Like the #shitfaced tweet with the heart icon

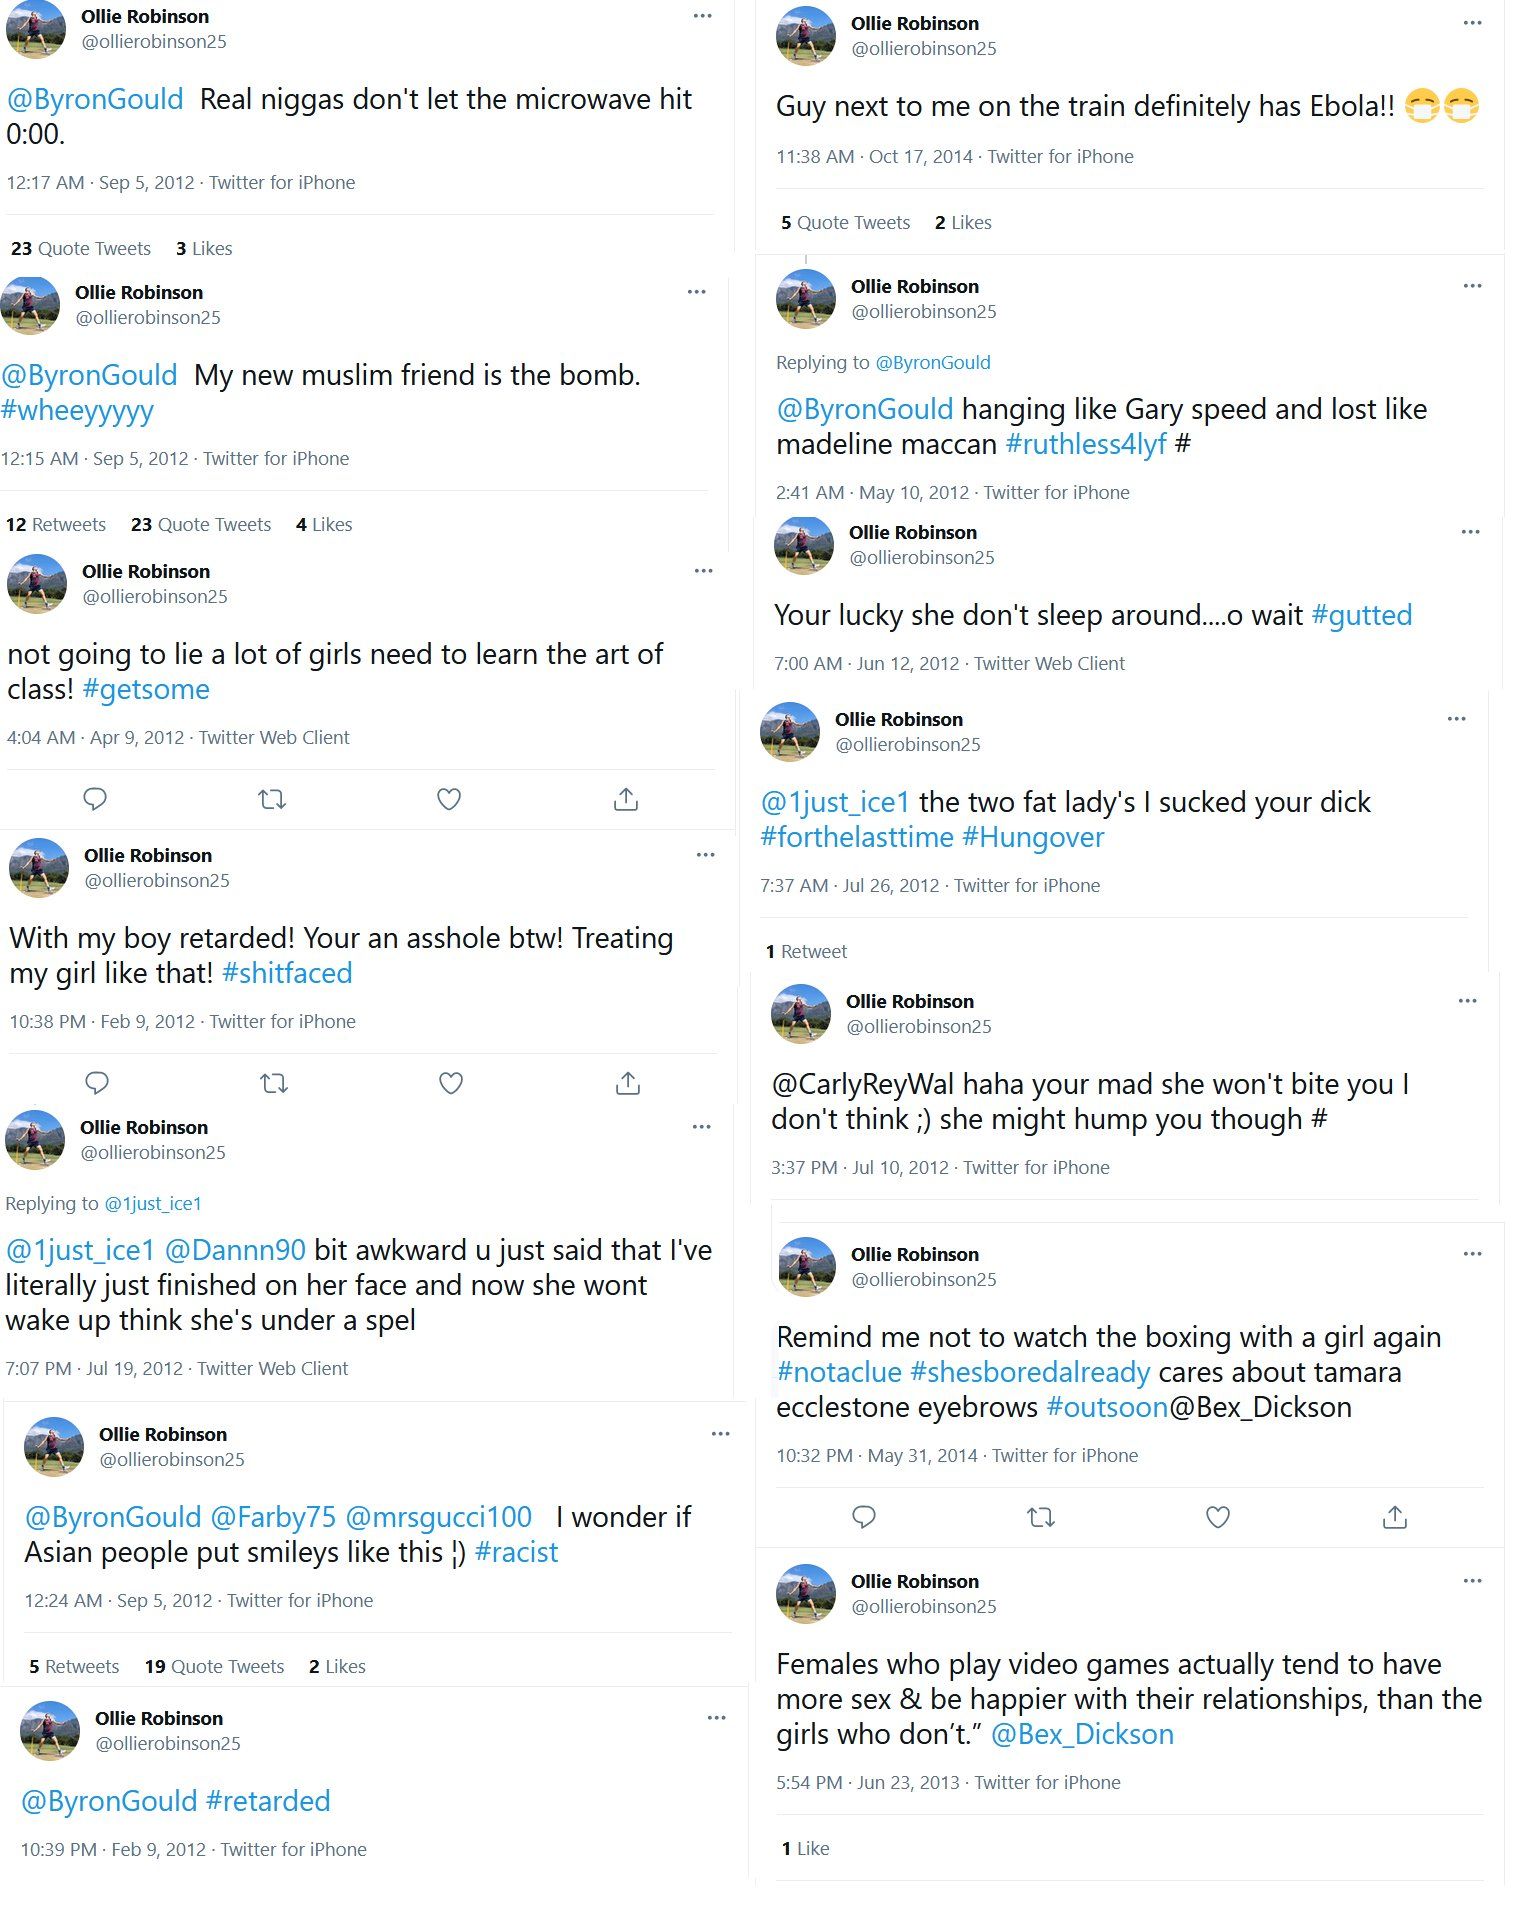(x=449, y=1082)
